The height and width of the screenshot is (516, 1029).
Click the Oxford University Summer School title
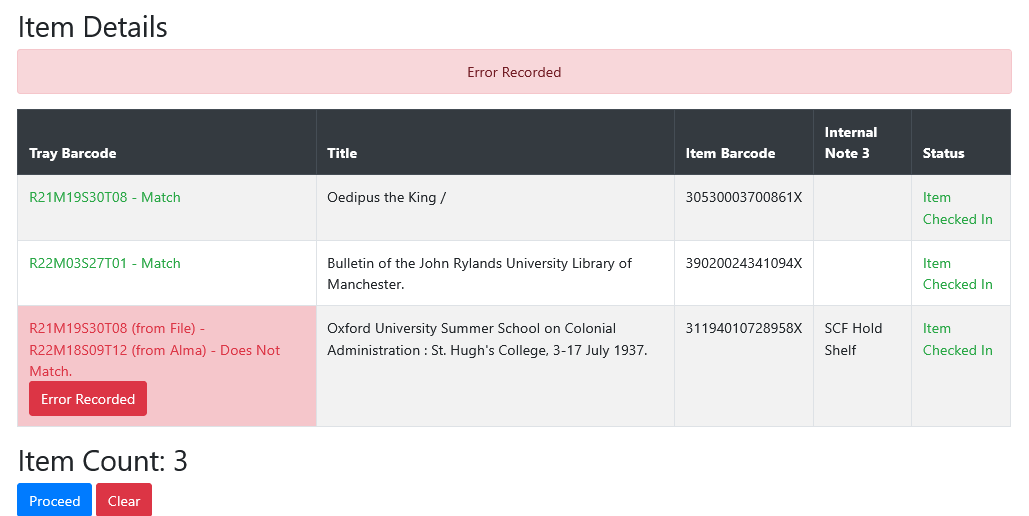[x=487, y=339]
